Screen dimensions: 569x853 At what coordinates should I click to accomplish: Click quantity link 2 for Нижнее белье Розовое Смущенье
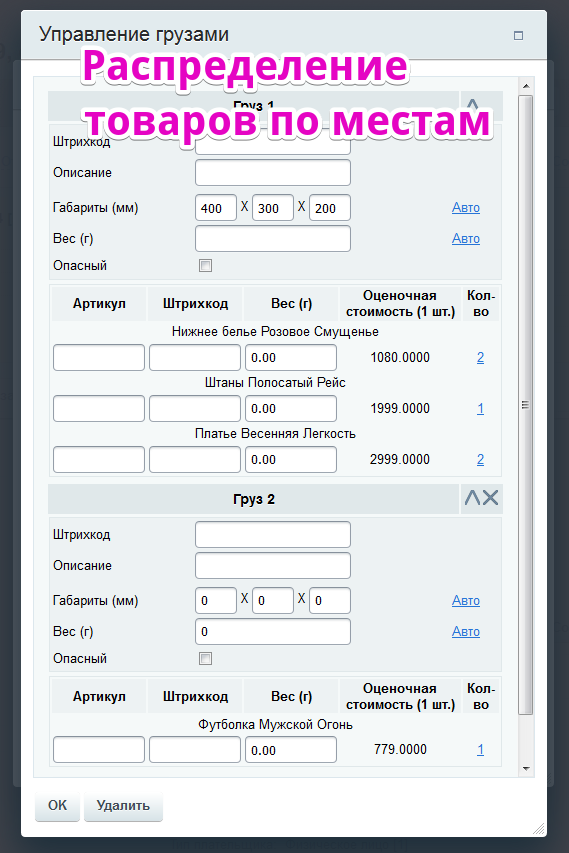pos(480,357)
